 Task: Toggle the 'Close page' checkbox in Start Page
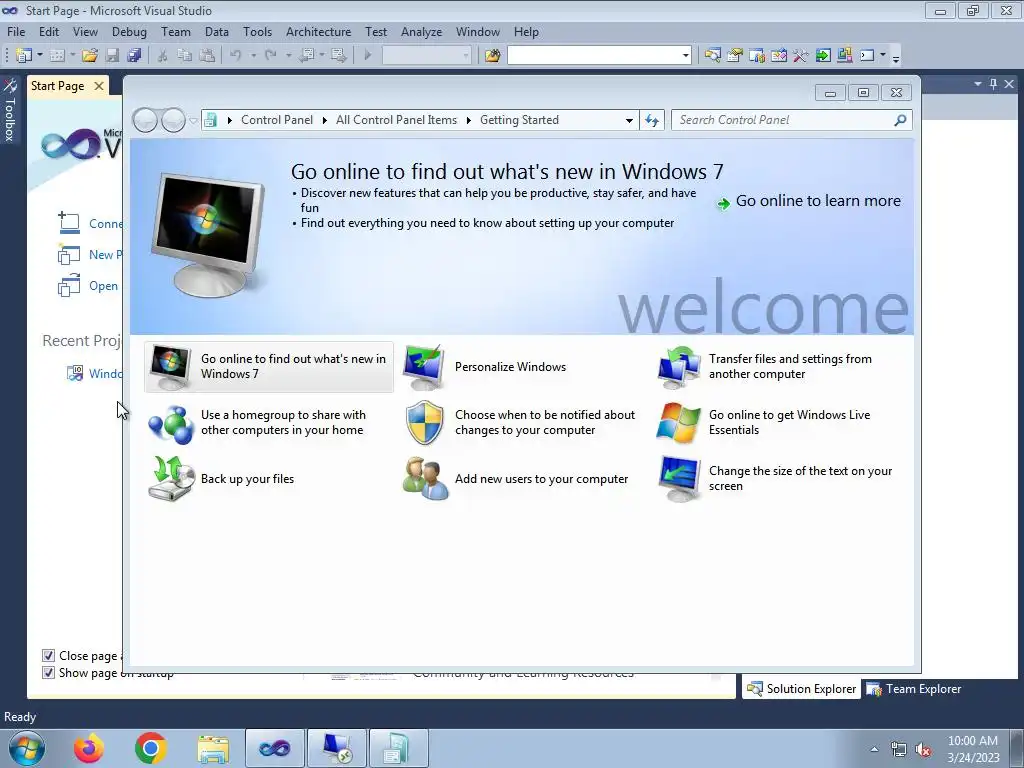point(48,656)
